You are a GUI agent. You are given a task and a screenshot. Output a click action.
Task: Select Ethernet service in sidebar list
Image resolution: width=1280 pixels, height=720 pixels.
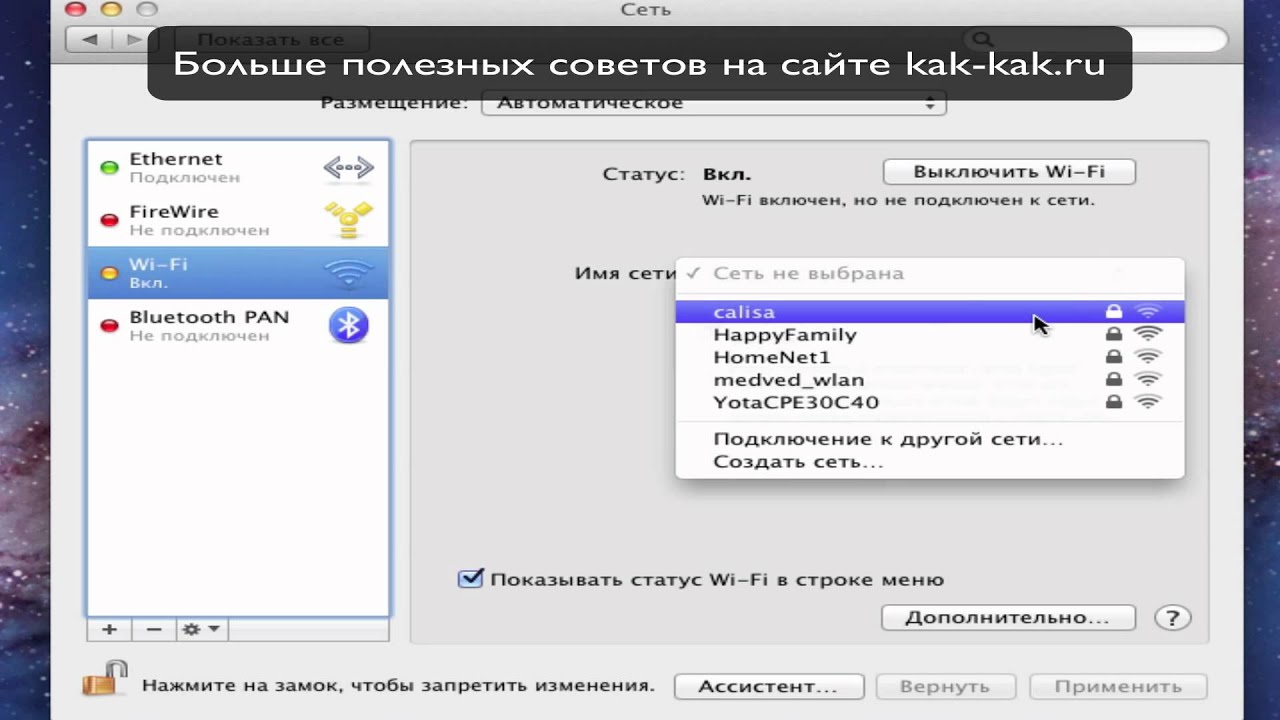[200, 167]
